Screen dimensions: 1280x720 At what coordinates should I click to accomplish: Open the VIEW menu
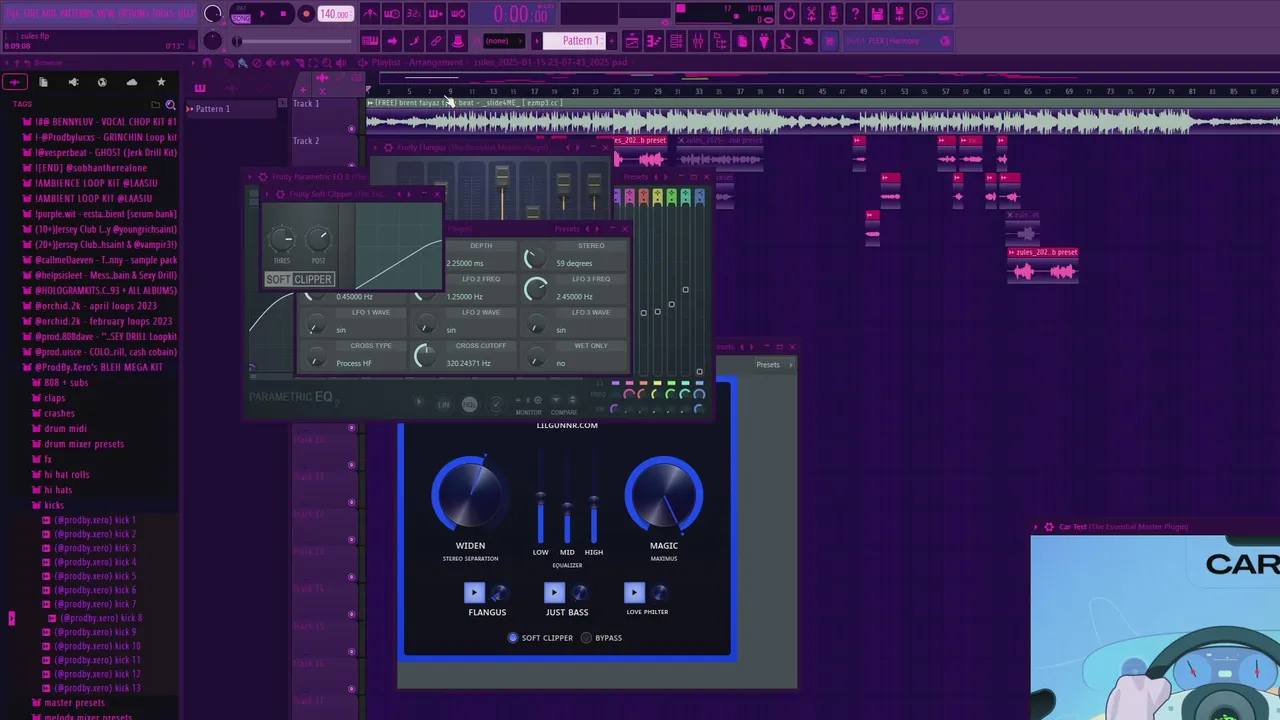click(x=106, y=14)
